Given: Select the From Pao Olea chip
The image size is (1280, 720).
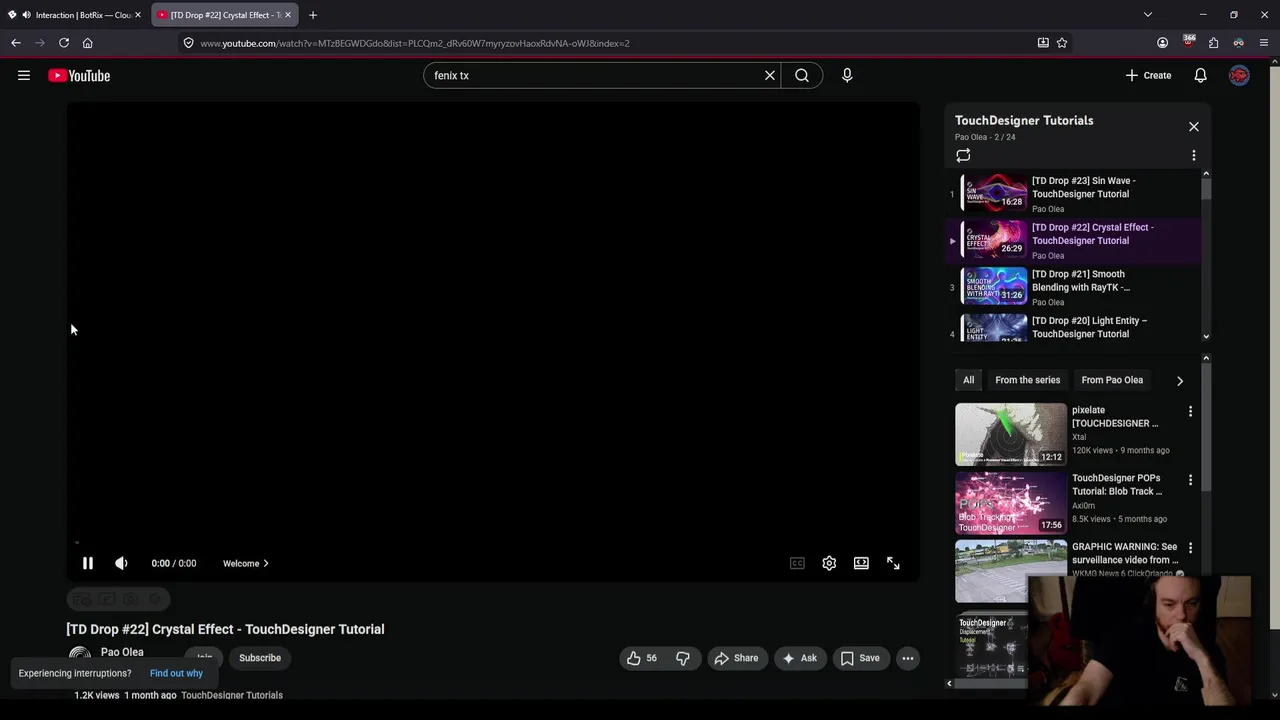Looking at the screenshot, I should [x=1112, y=380].
